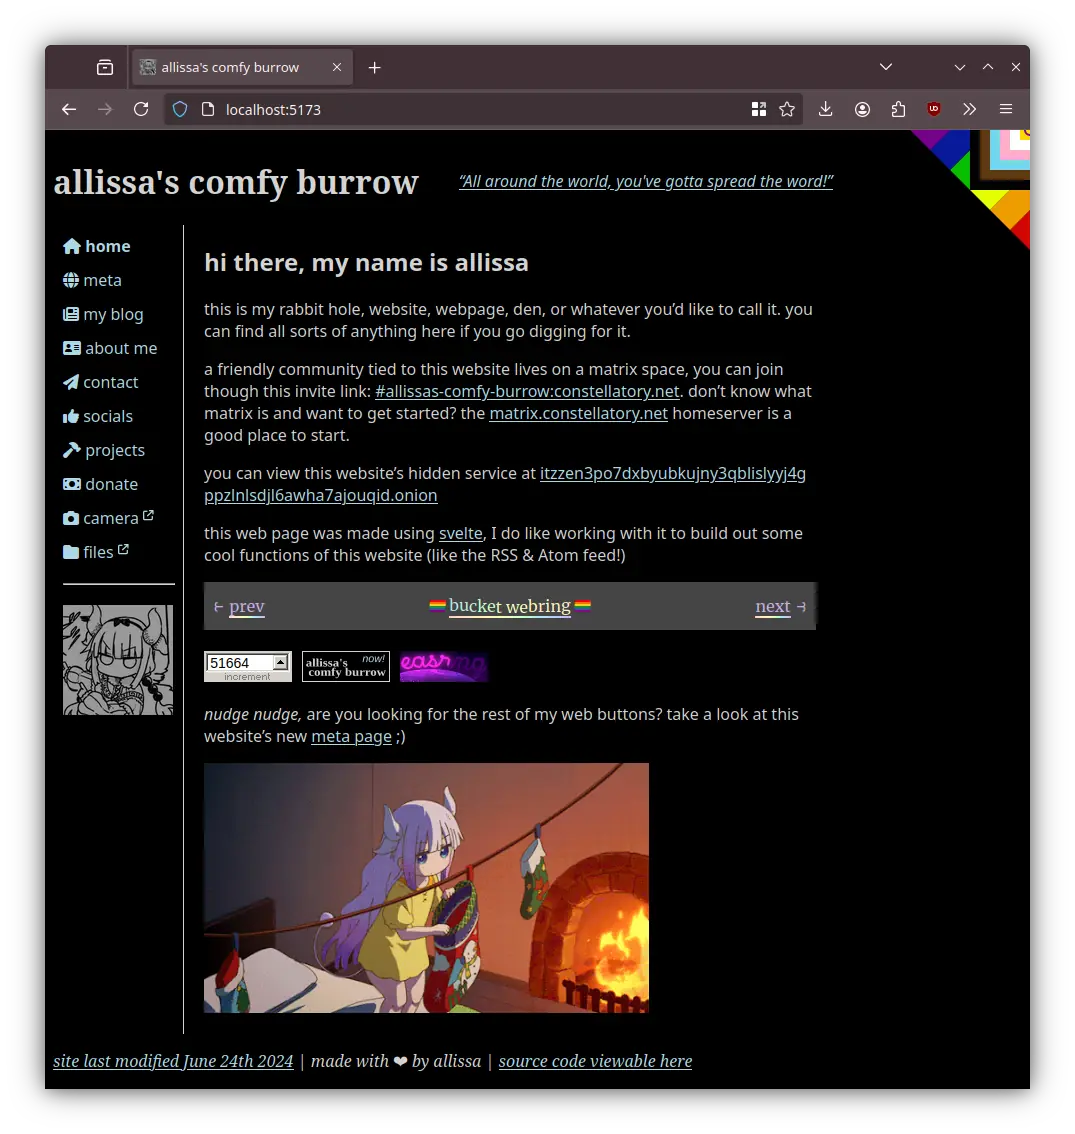Open the account profile icon
This screenshot has height=1134, width=1075.
(862, 109)
